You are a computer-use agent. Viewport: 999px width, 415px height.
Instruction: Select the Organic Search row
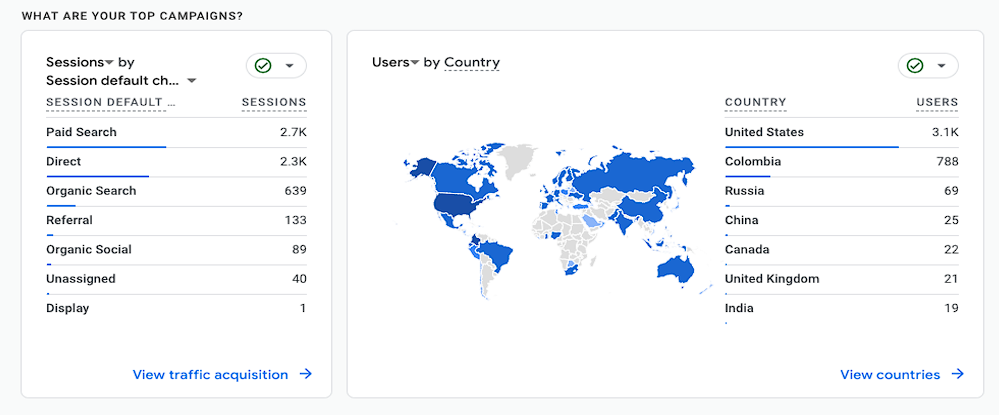coord(176,191)
